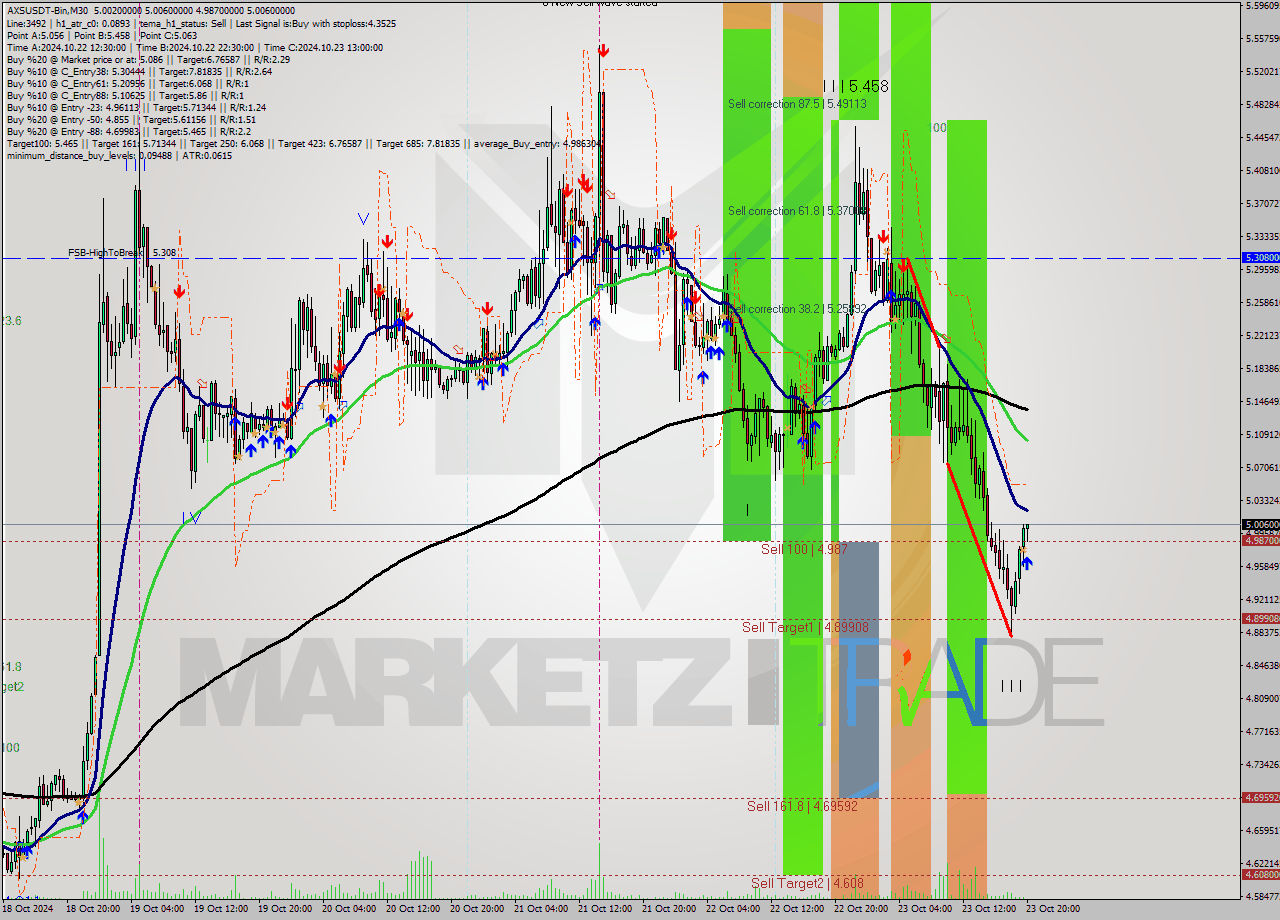Click the 'FSB-HighToBreak | 5.308' label
Image resolution: width=1280 pixels, height=920 pixels.
122,253
